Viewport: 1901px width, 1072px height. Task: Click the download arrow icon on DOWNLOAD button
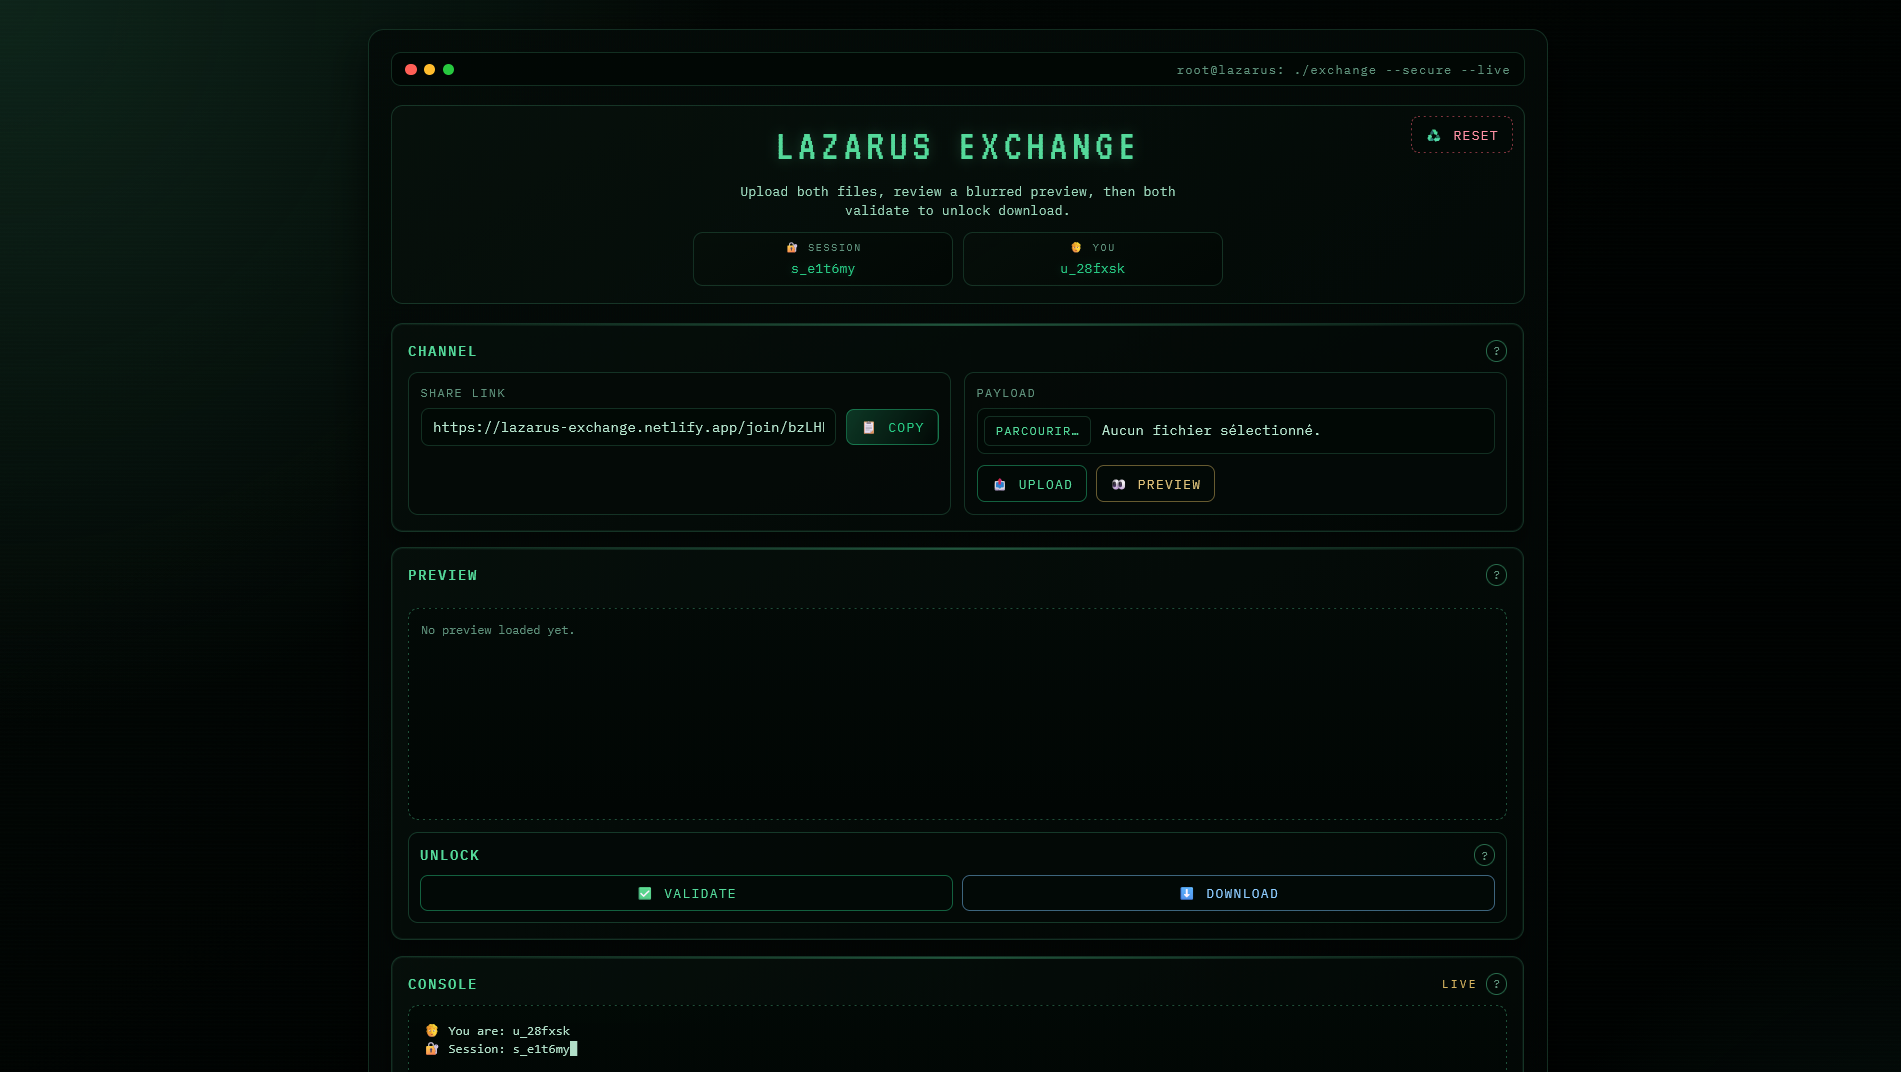tap(1187, 893)
